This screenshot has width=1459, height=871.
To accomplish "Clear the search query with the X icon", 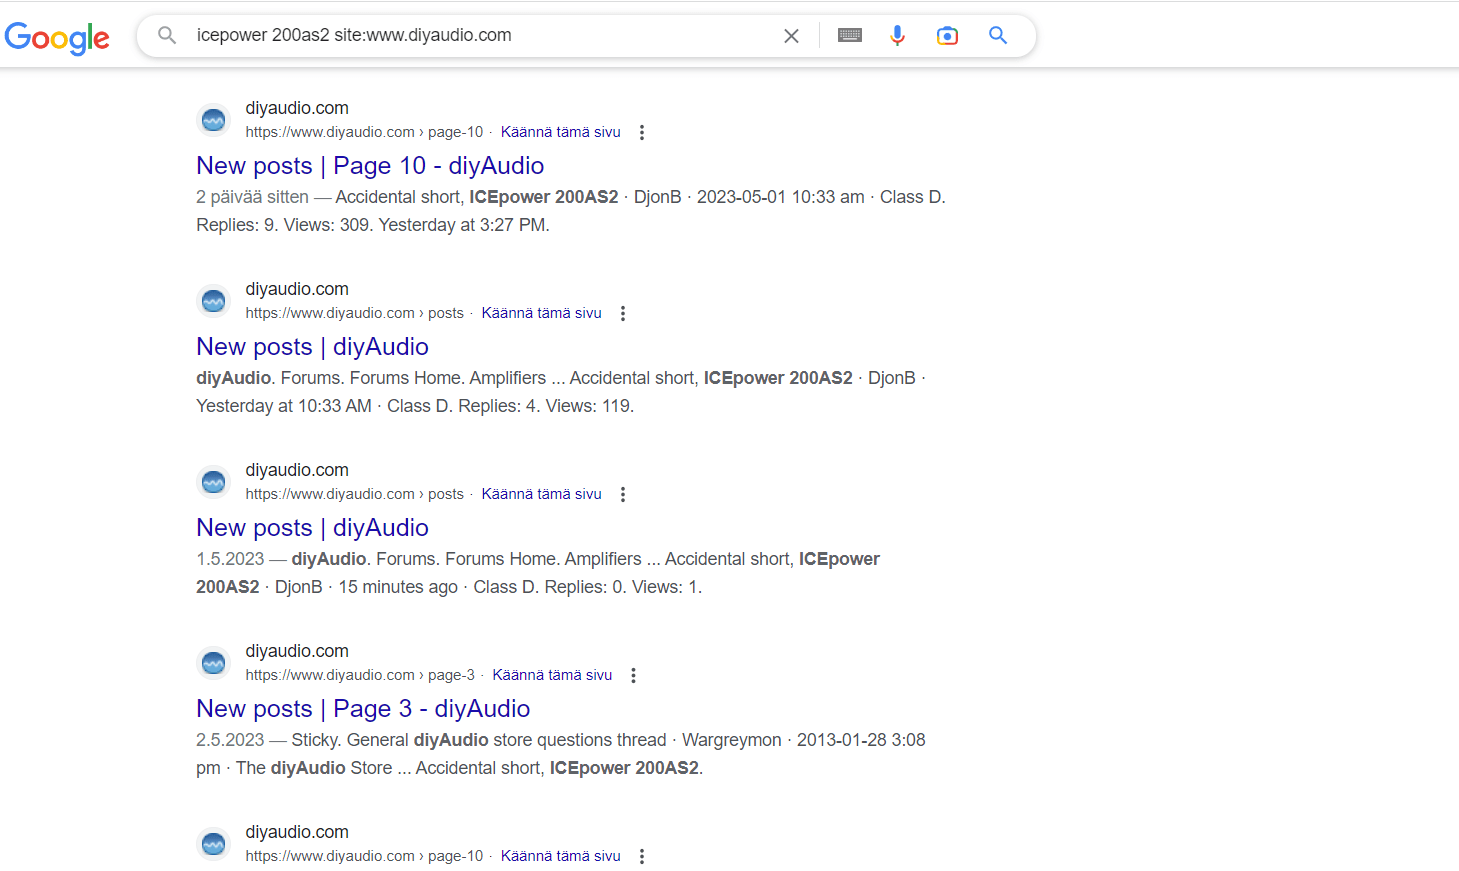I will pyautogui.click(x=791, y=36).
